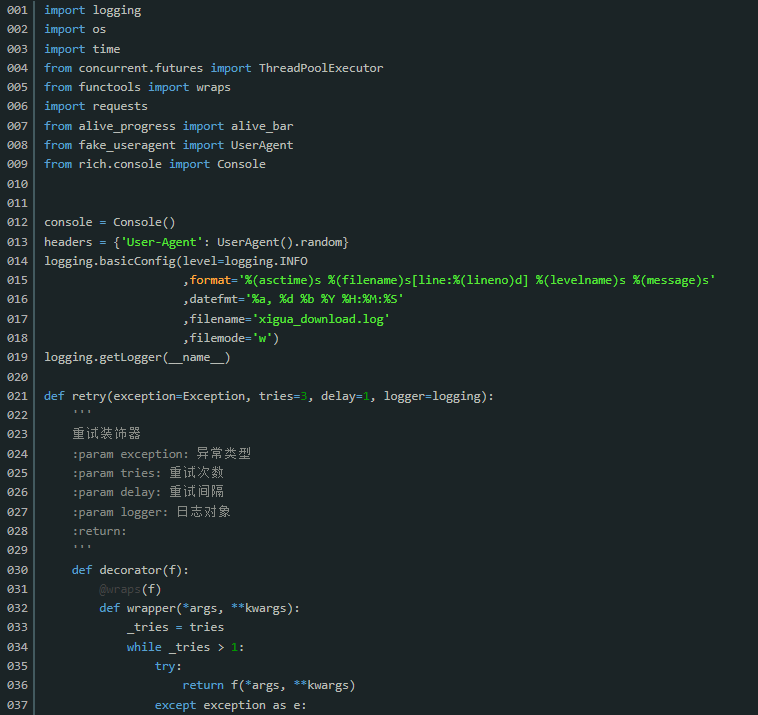The height and width of the screenshot is (715, 758).
Task: Click 'ThreadPoolExecutor' on line 004
Action: 321,68
